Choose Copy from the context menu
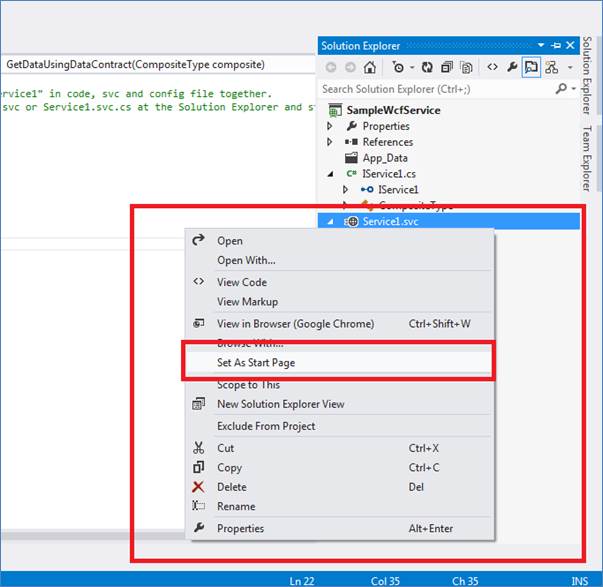 341,467
